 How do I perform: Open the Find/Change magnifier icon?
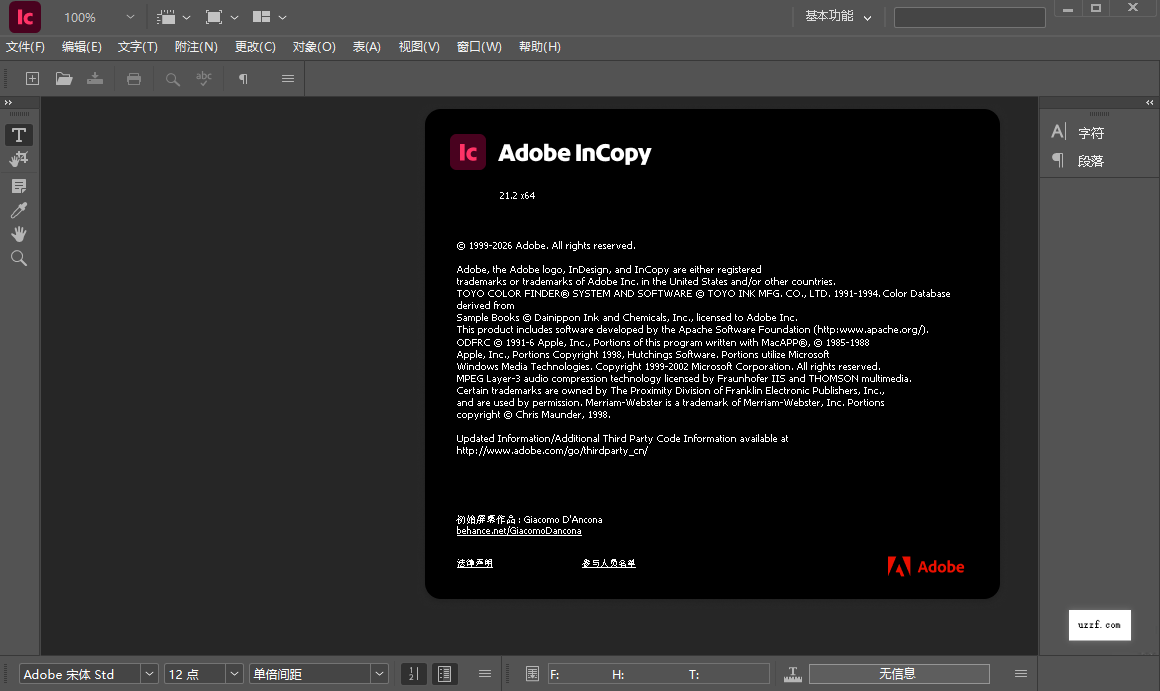click(171, 78)
